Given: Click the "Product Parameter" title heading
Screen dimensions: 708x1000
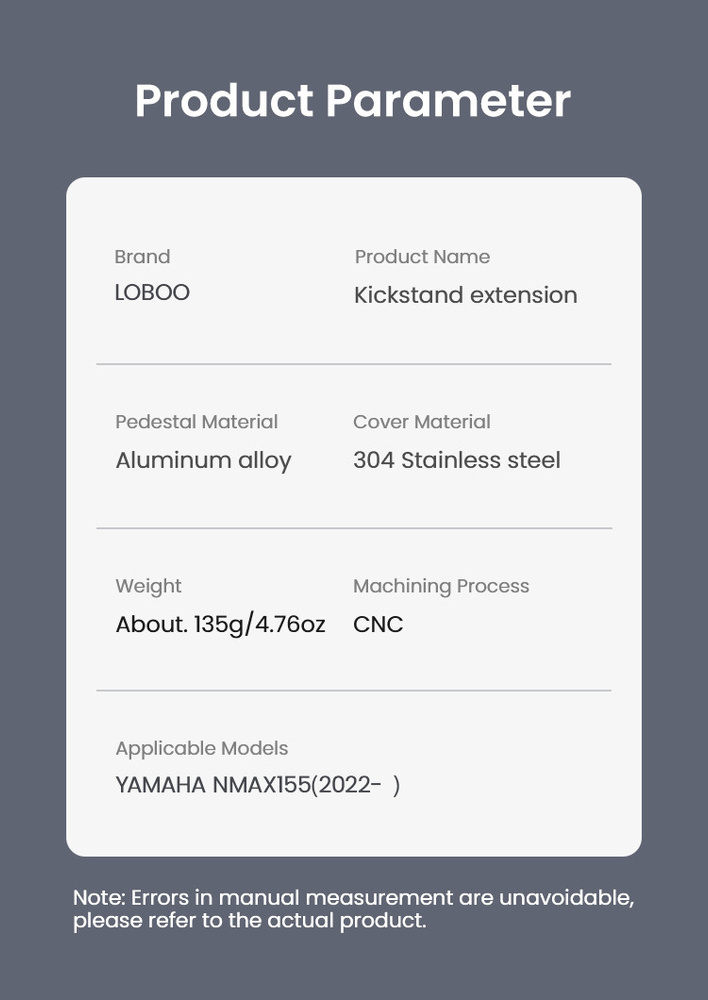Looking at the screenshot, I should [x=353, y=101].
